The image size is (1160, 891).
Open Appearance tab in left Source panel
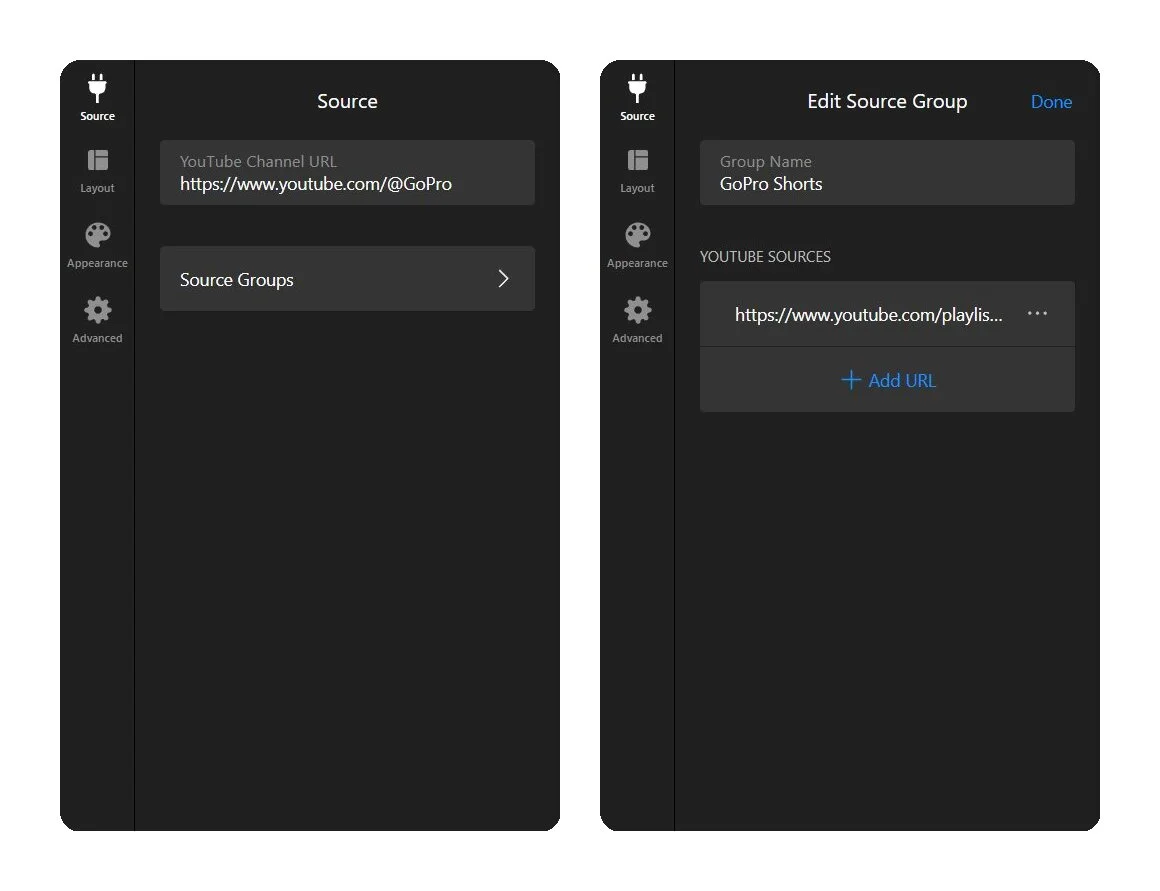[97, 246]
